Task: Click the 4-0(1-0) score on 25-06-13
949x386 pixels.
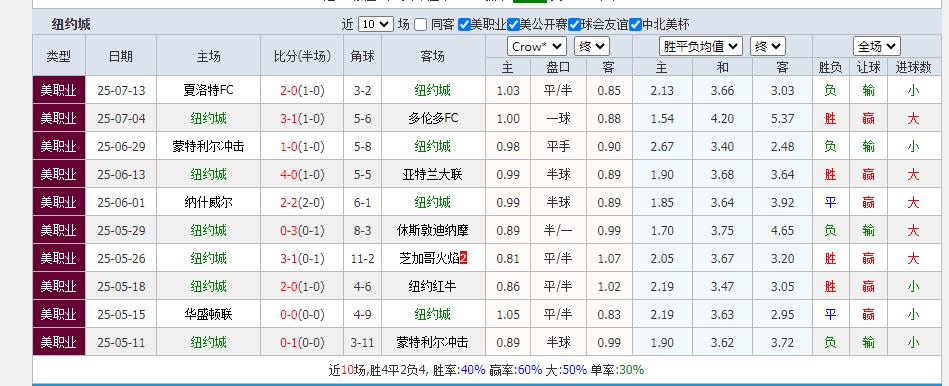Action: [302, 175]
